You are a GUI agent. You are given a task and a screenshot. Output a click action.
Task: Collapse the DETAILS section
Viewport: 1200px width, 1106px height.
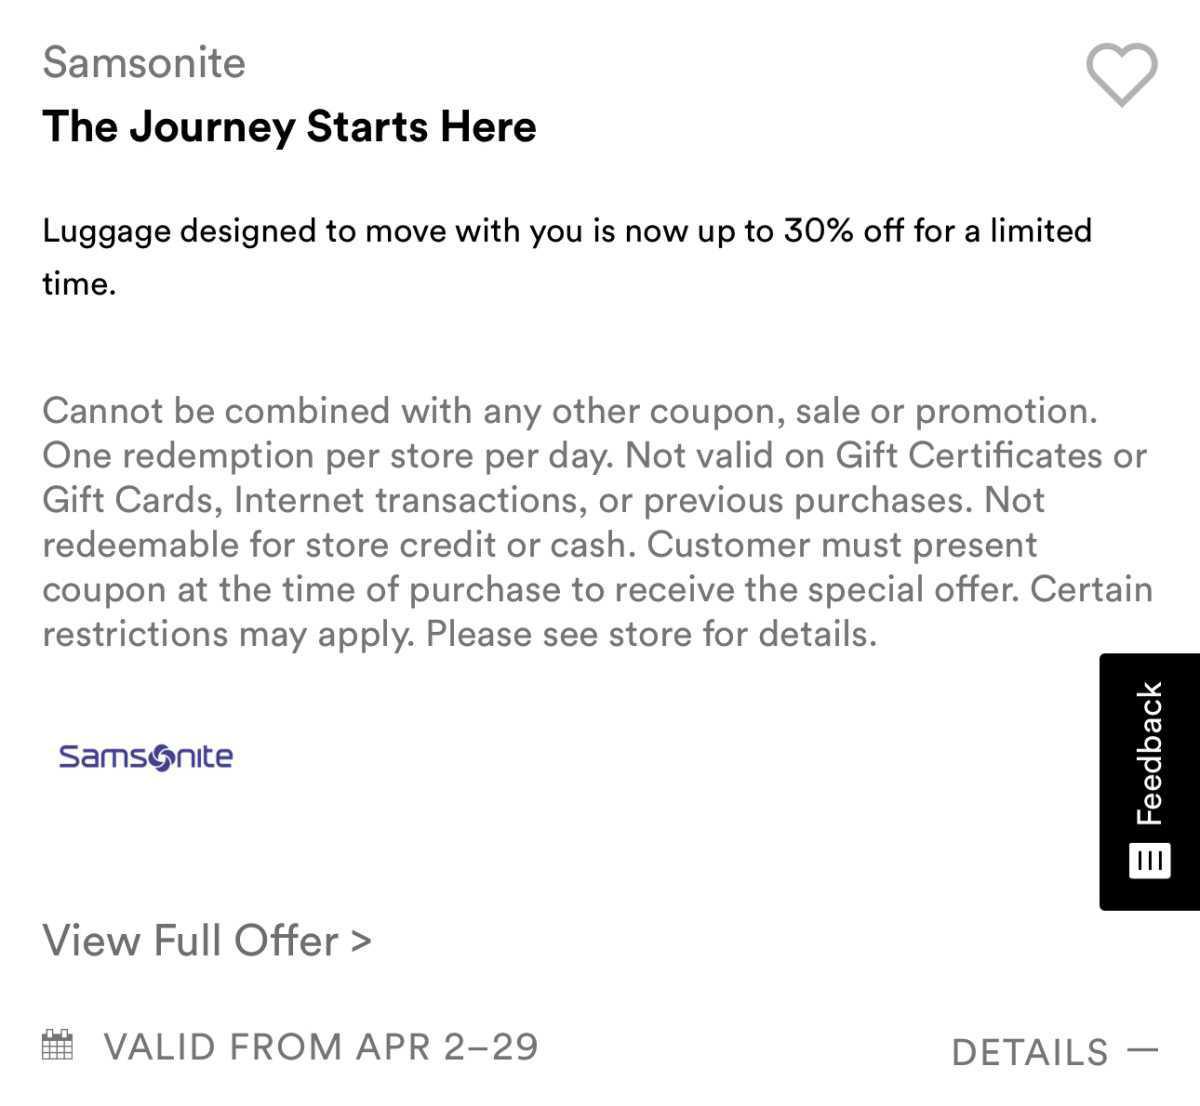pyautogui.click(x=1030, y=1052)
